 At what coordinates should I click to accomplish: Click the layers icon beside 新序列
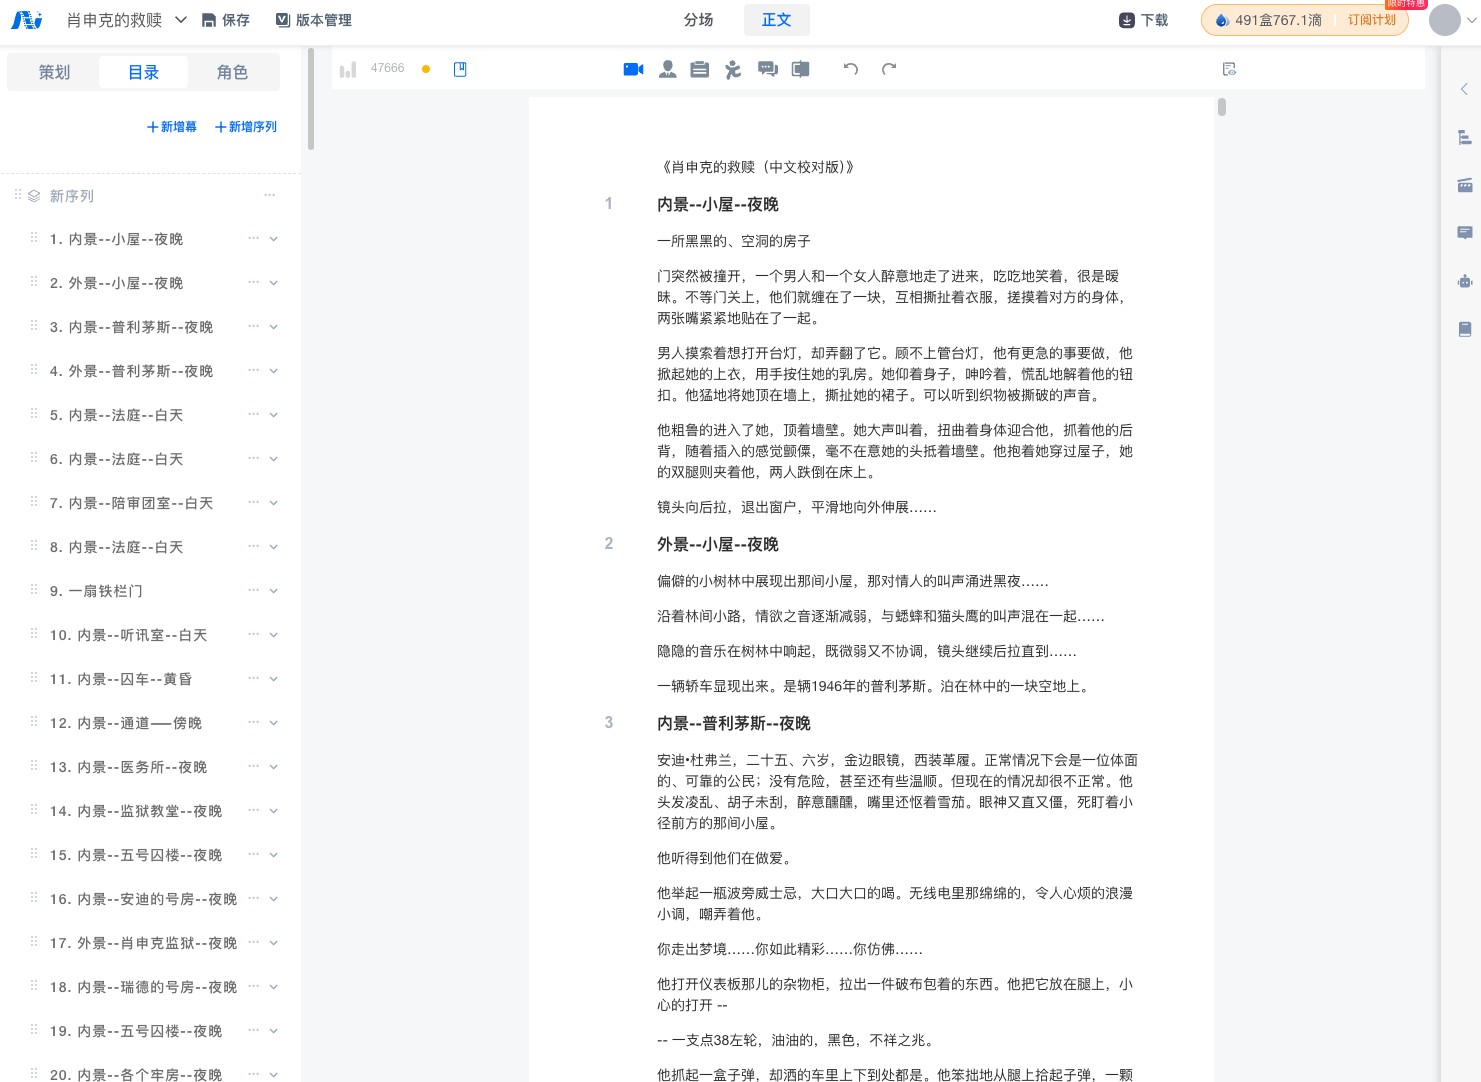pos(34,196)
